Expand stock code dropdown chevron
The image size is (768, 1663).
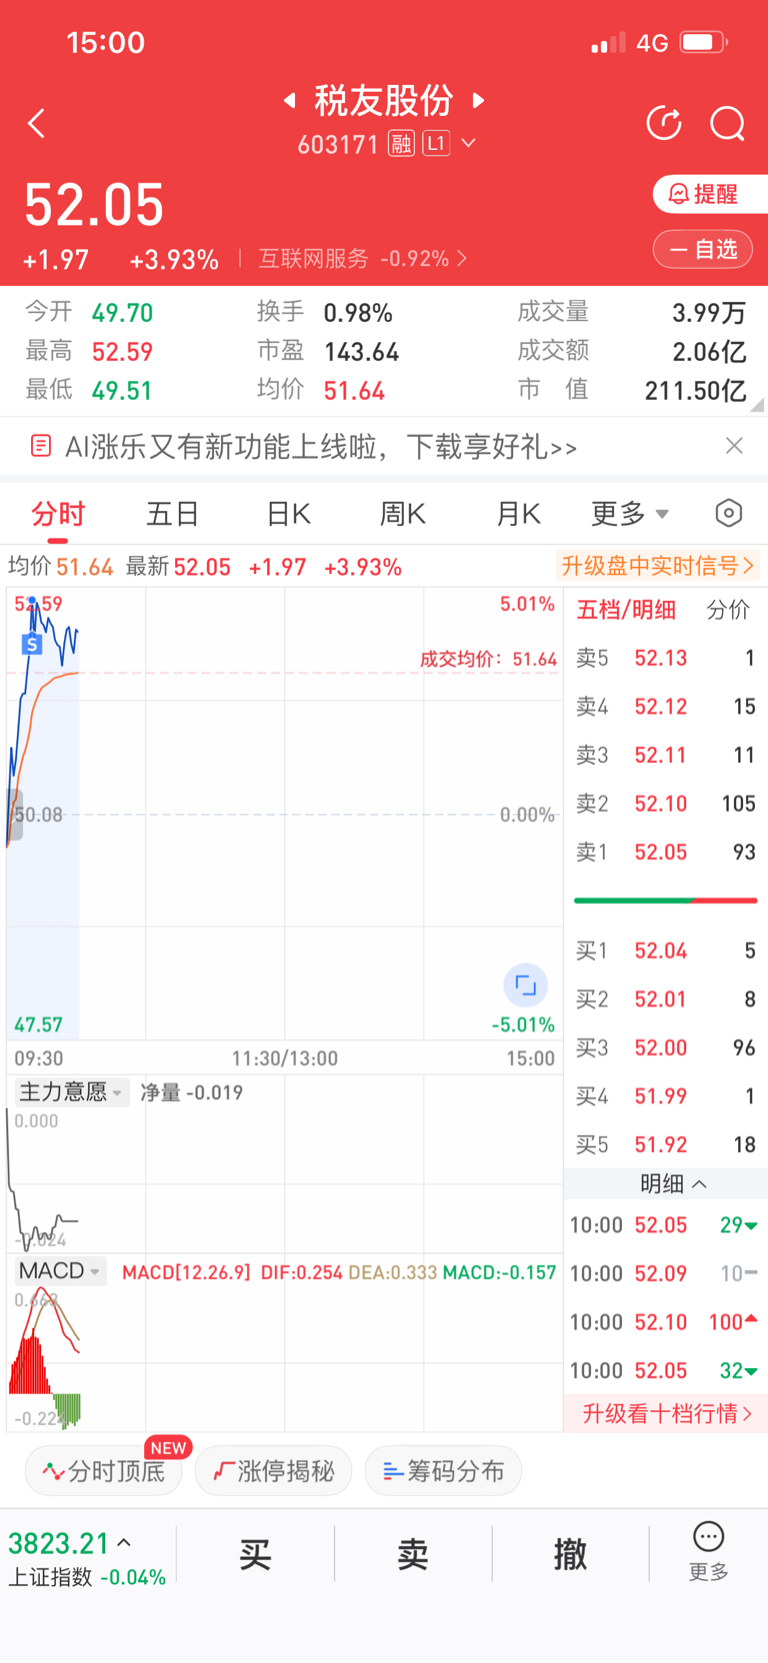tap(468, 144)
